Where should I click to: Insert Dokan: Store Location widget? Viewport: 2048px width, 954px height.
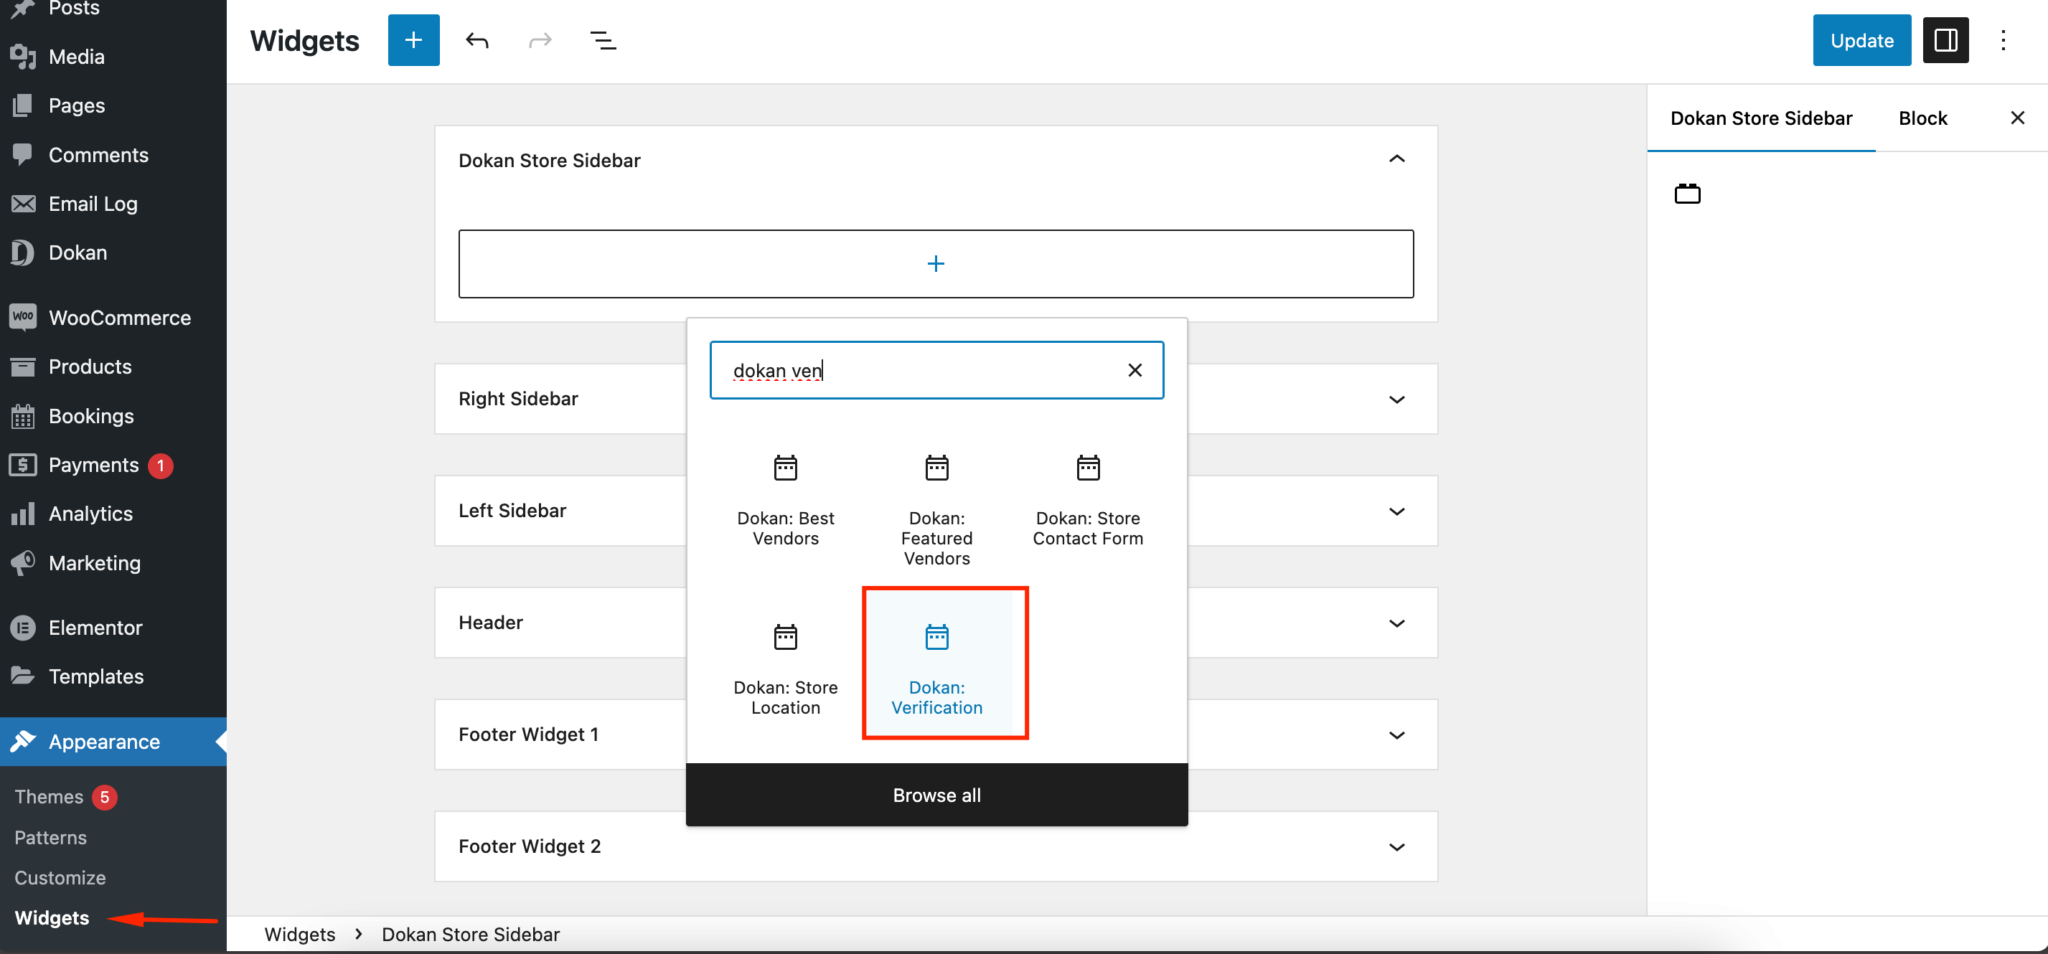786,670
